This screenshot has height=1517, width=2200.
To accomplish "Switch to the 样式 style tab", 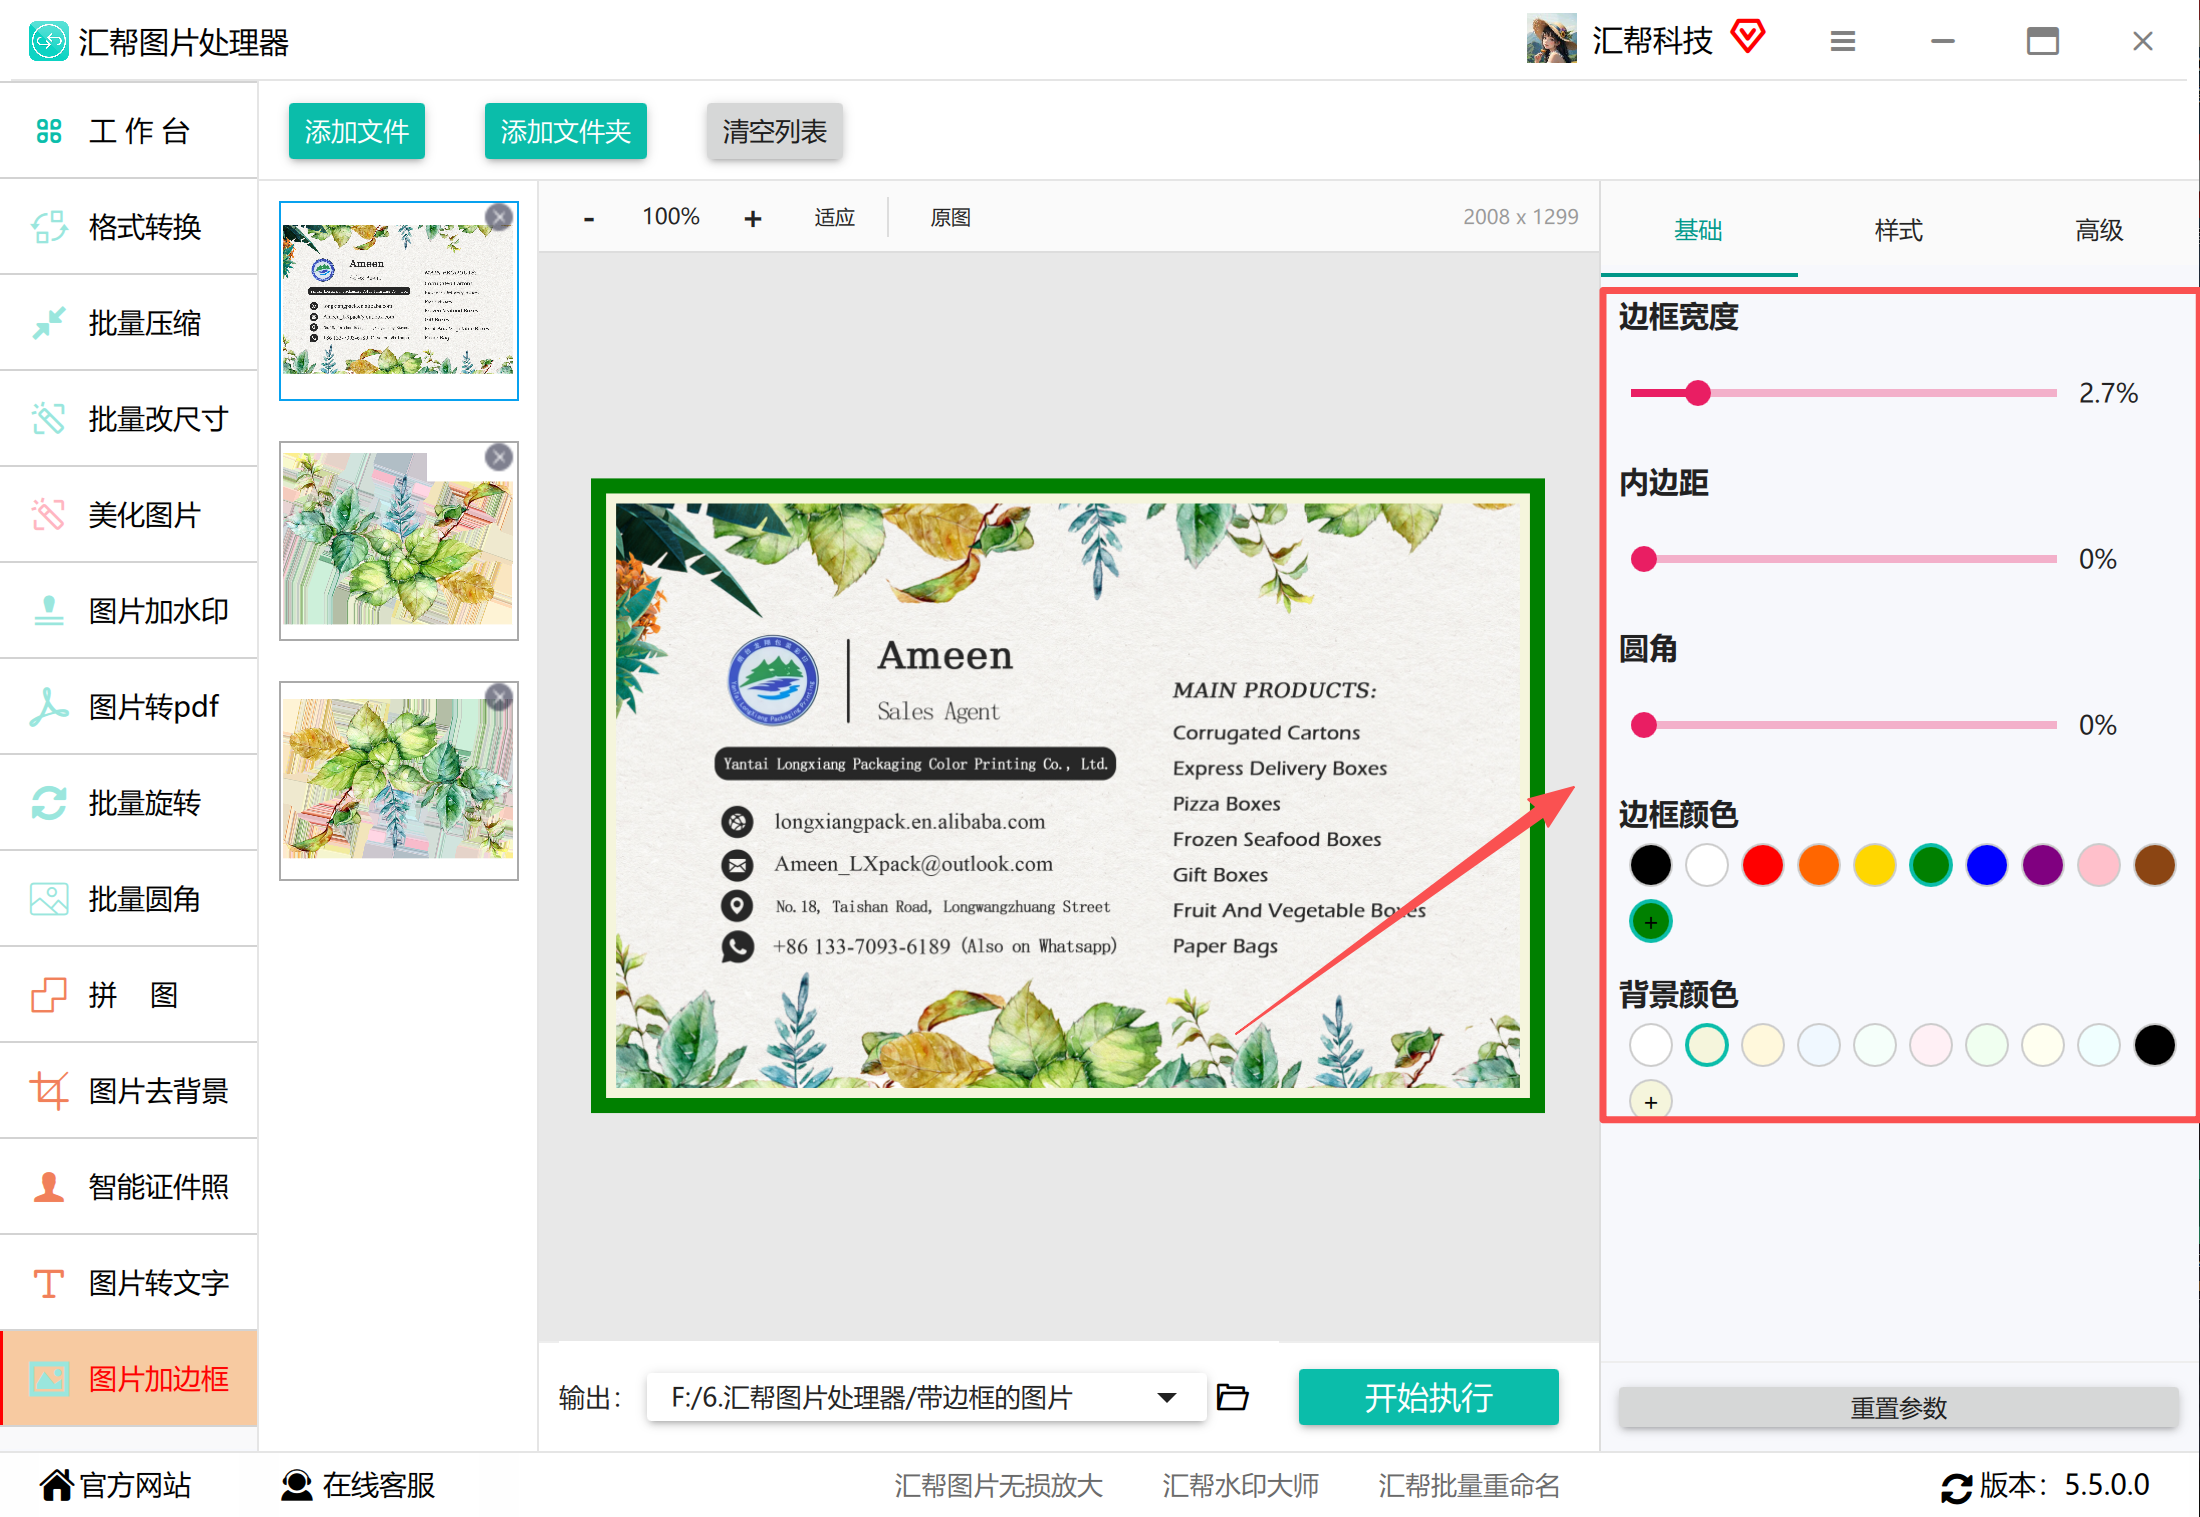I will coord(1898,231).
